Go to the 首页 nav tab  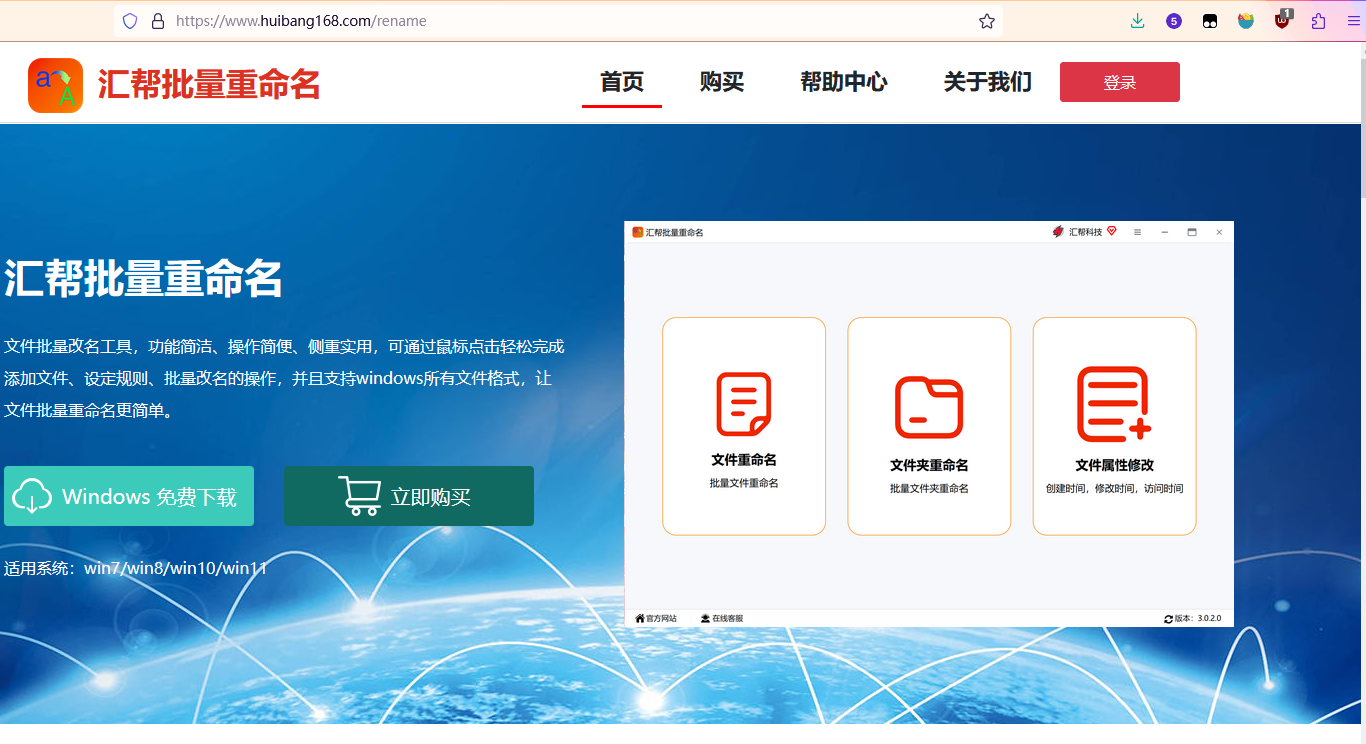(x=622, y=82)
